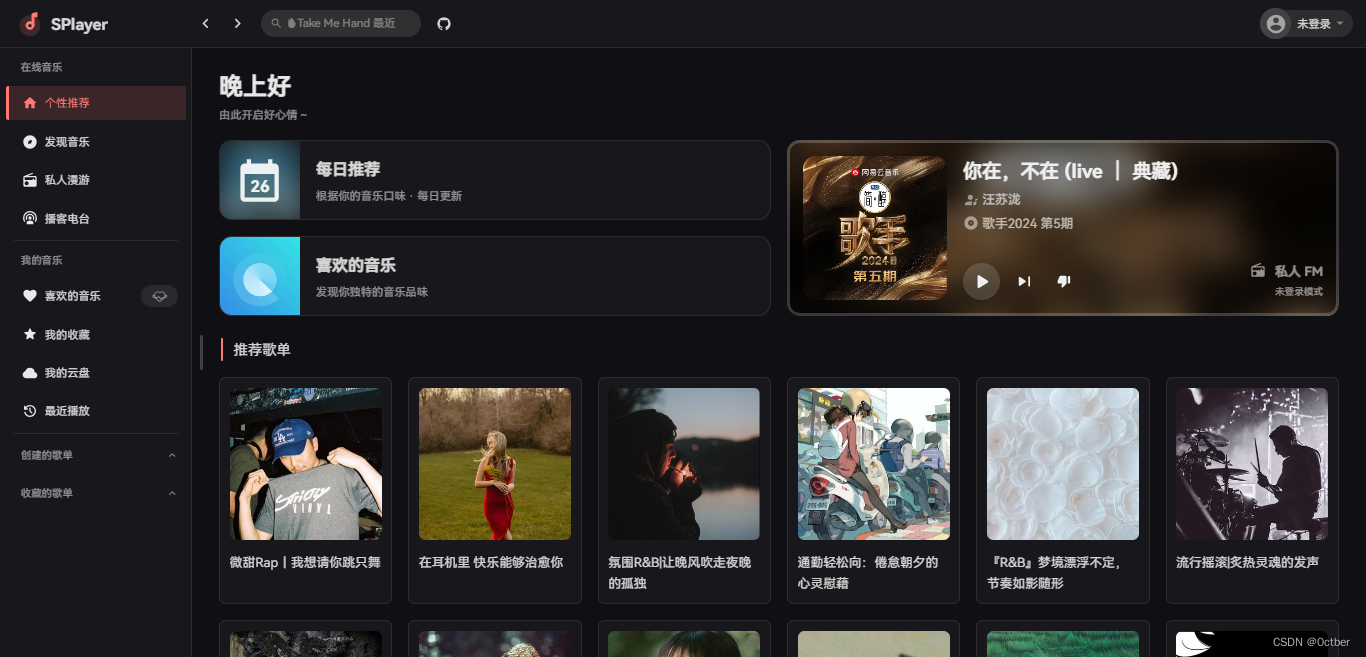Click title 『R&B』梦境漂浮不定,节奏如影随形
This screenshot has height=657, width=1366.
(x=1054, y=572)
